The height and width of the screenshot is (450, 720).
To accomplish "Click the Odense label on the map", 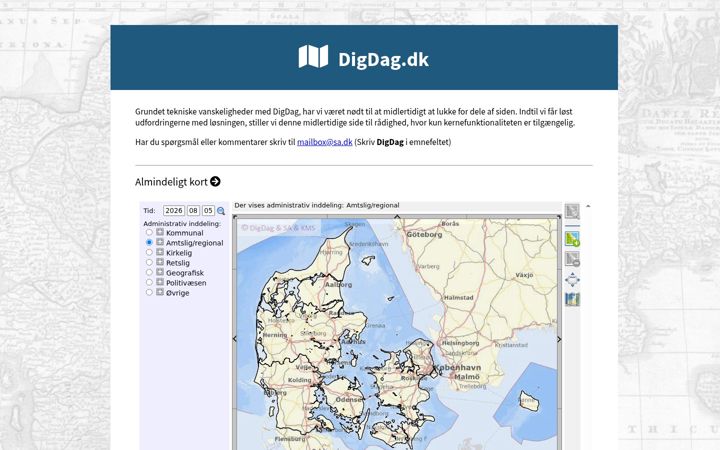I will [349, 400].
